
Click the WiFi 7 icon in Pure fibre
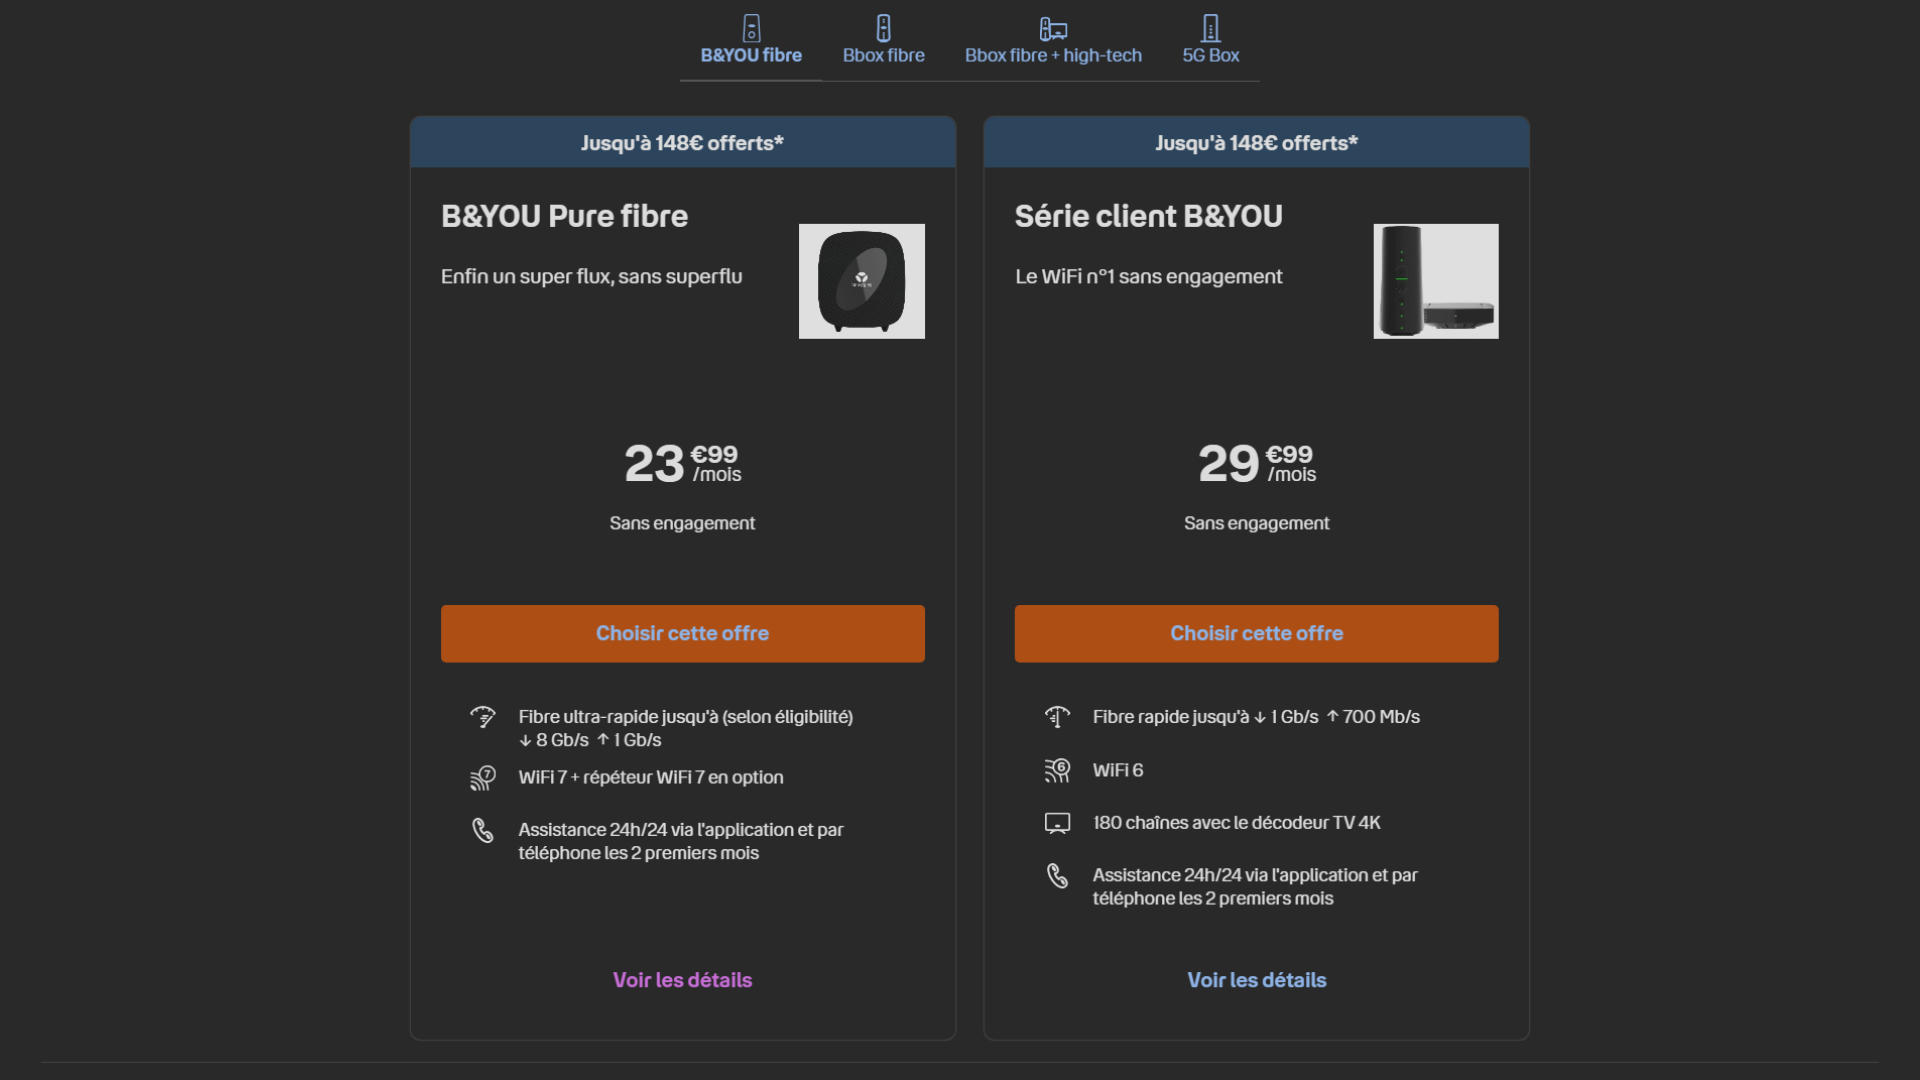[483, 778]
